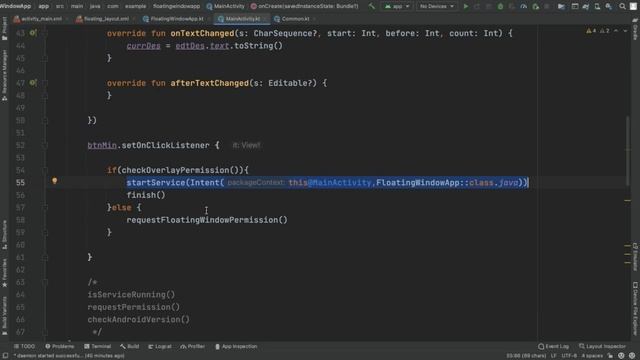The height and width of the screenshot is (360, 640).
Task: Open the No Devices target dropdown
Action: pos(436,6)
